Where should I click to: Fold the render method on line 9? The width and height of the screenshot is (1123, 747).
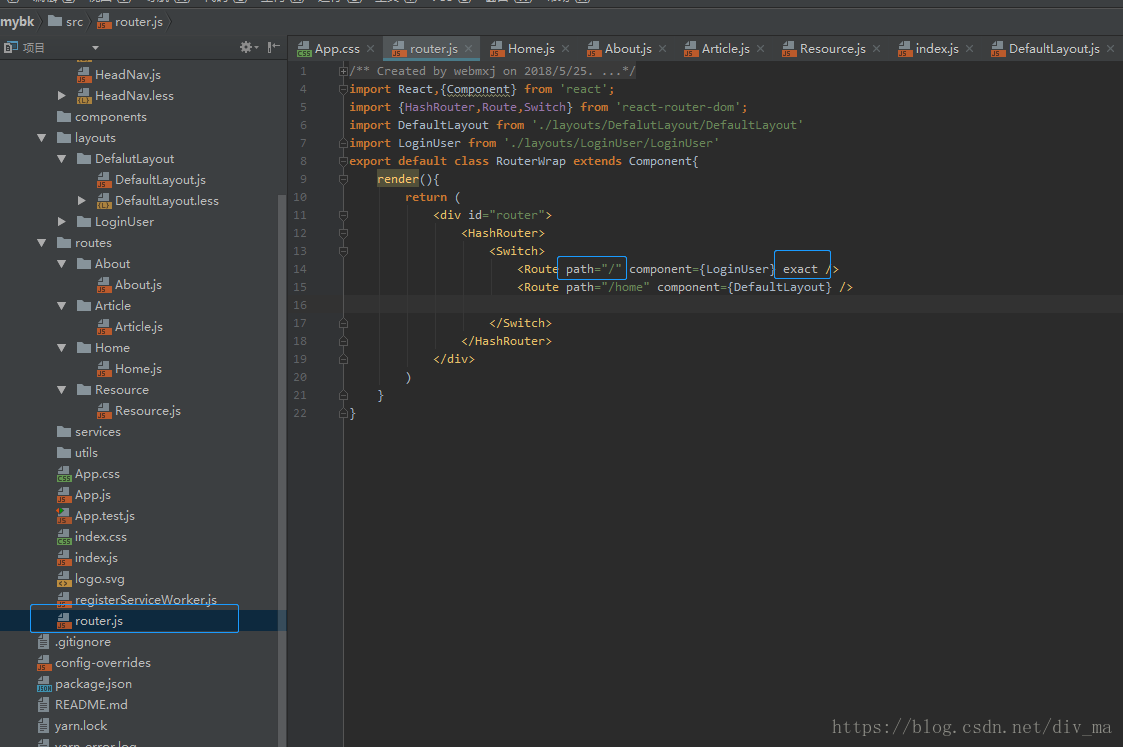(x=343, y=179)
